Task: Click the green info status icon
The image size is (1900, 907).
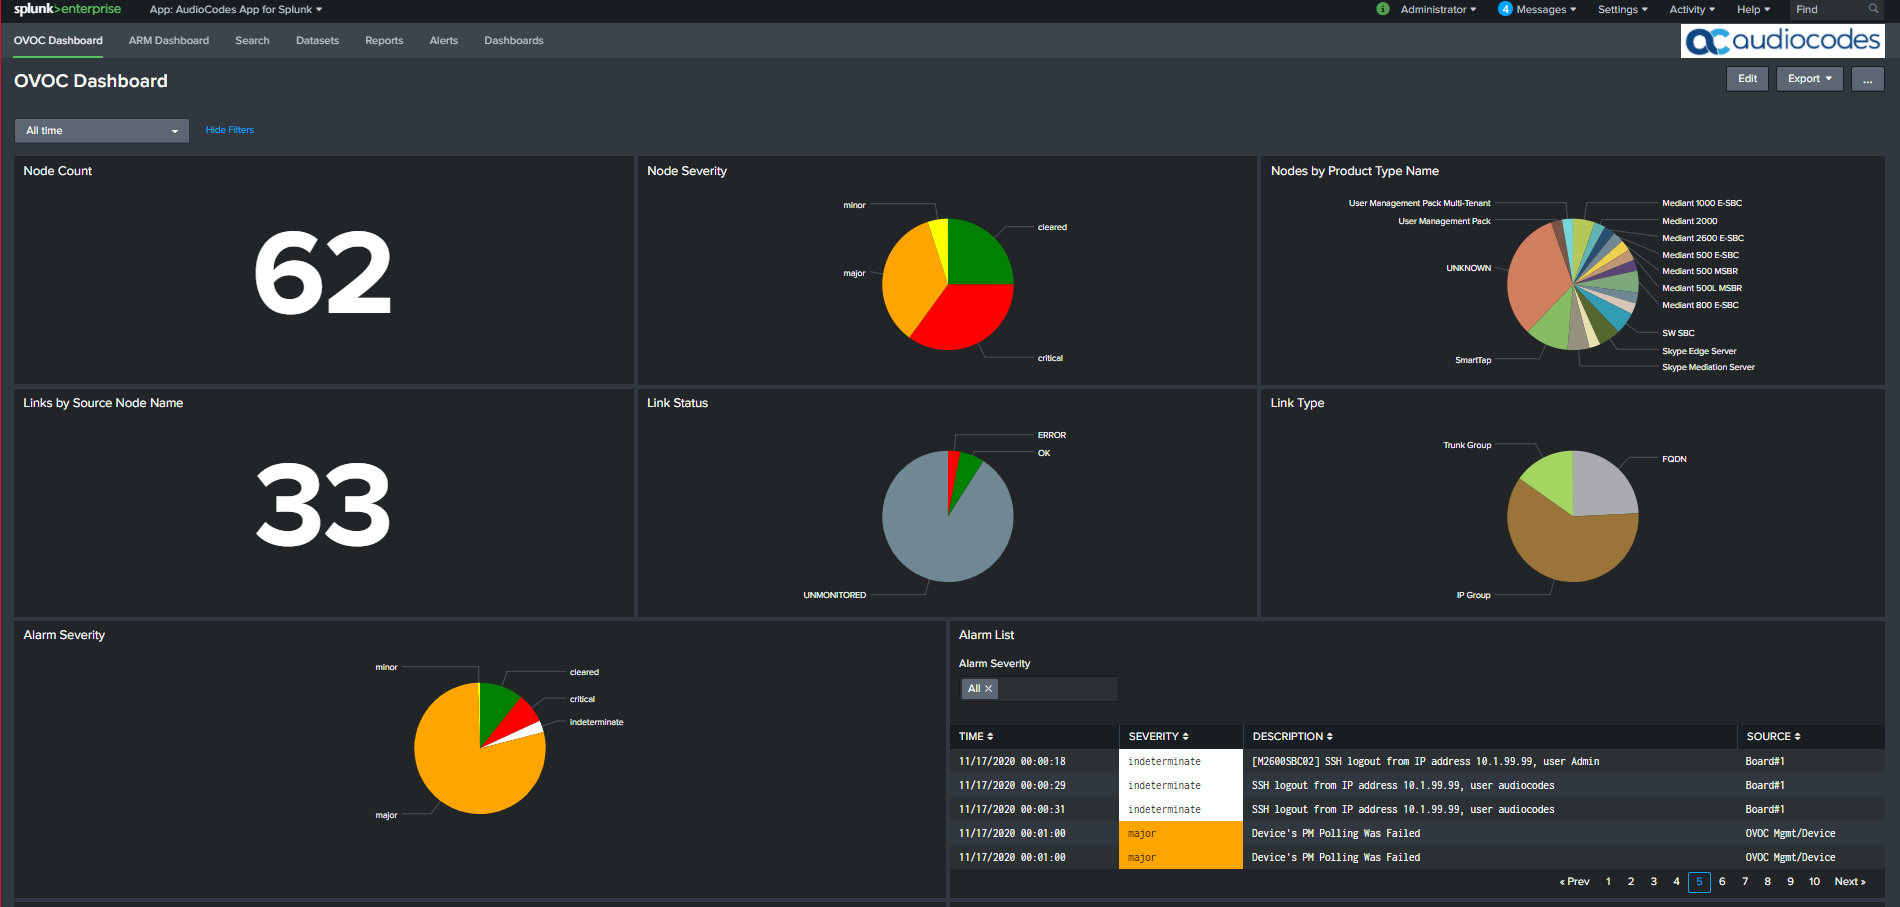Action: coord(1383,9)
